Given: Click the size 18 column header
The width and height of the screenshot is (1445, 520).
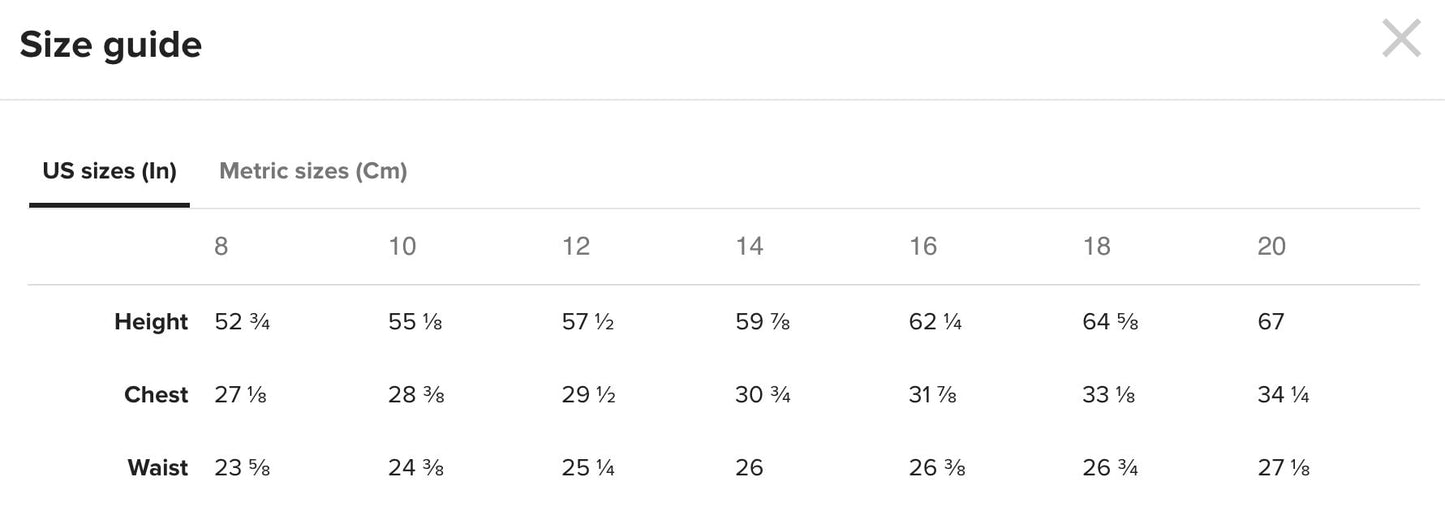Looking at the screenshot, I should (1097, 247).
